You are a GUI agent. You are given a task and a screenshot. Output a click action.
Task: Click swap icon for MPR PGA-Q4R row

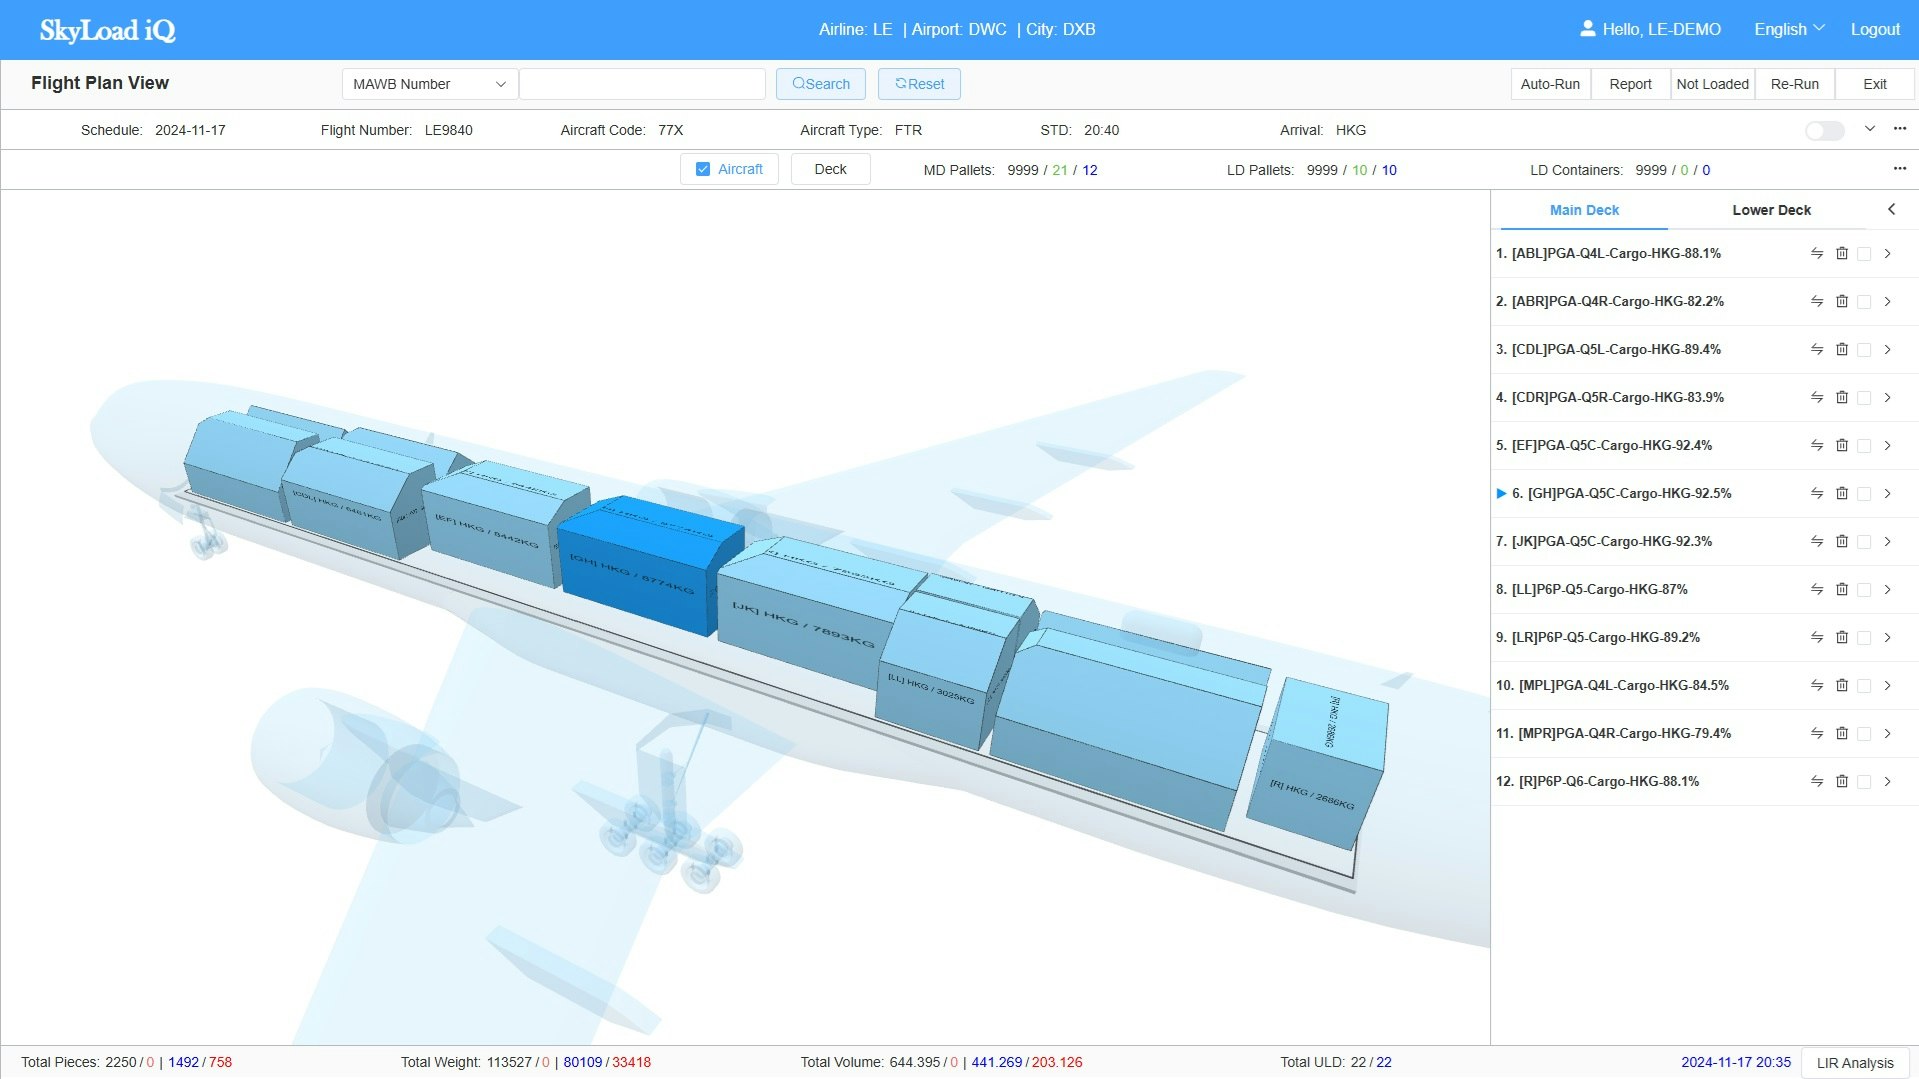1817,734
